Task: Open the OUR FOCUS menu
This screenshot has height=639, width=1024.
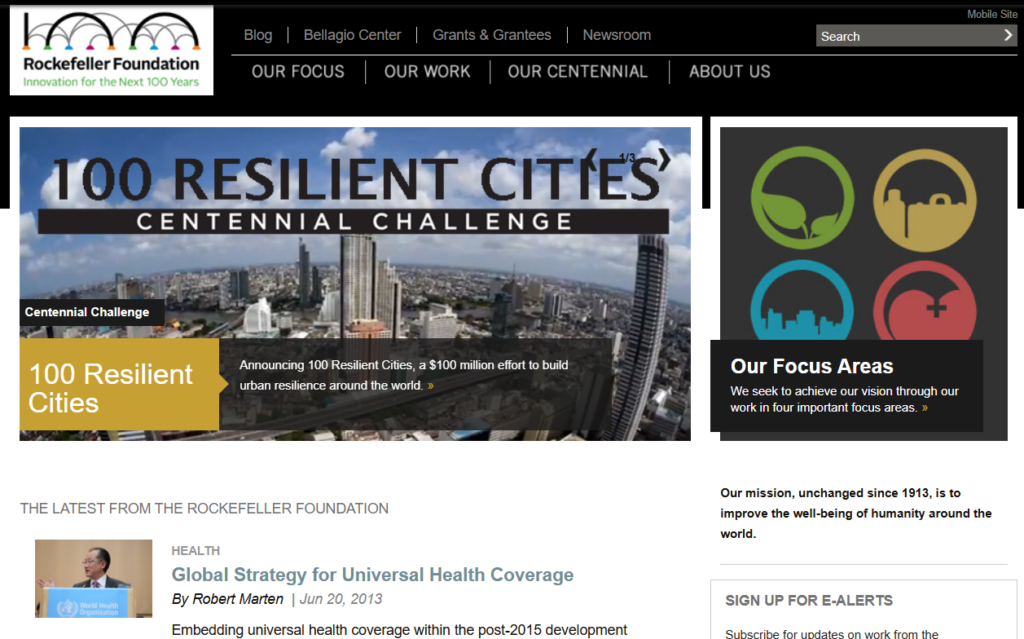Action: (298, 71)
